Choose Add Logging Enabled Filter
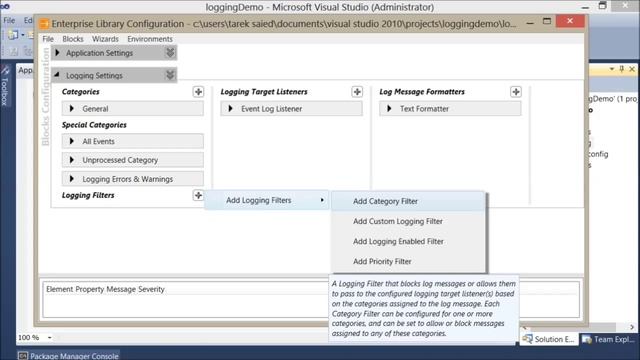 408,241
